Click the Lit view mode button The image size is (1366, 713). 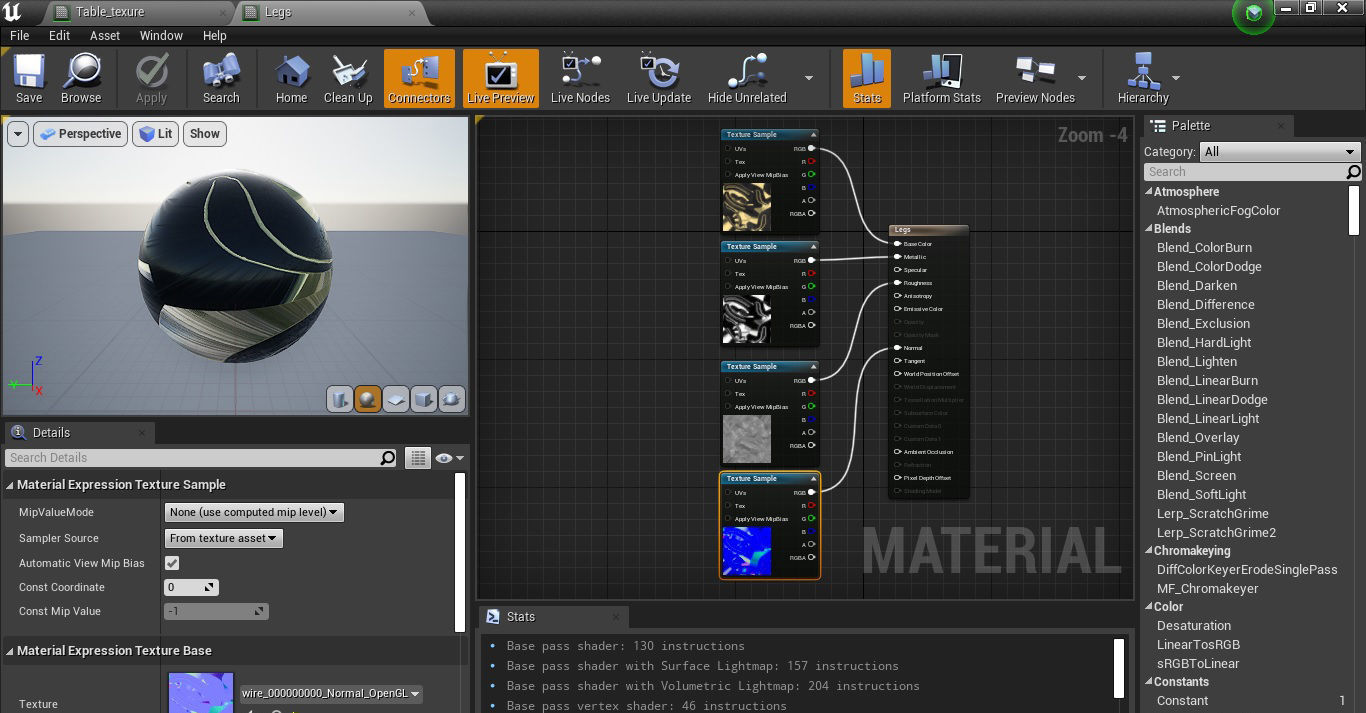click(155, 134)
